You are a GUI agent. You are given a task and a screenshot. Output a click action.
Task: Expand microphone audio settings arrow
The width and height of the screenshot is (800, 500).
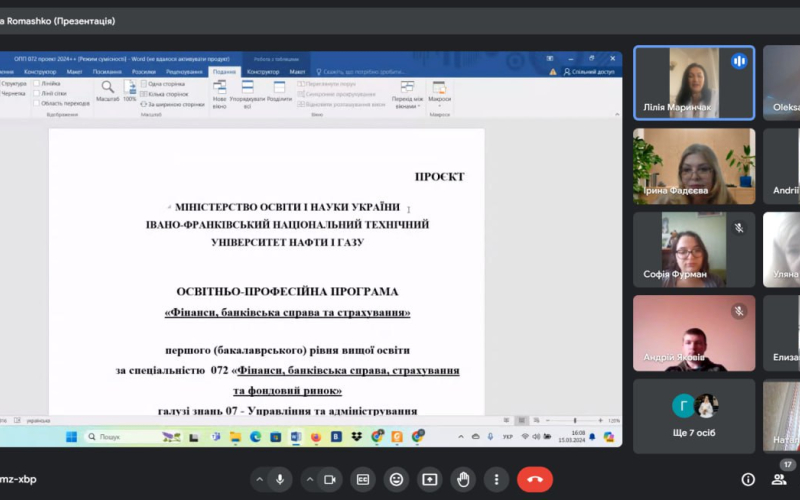260,480
